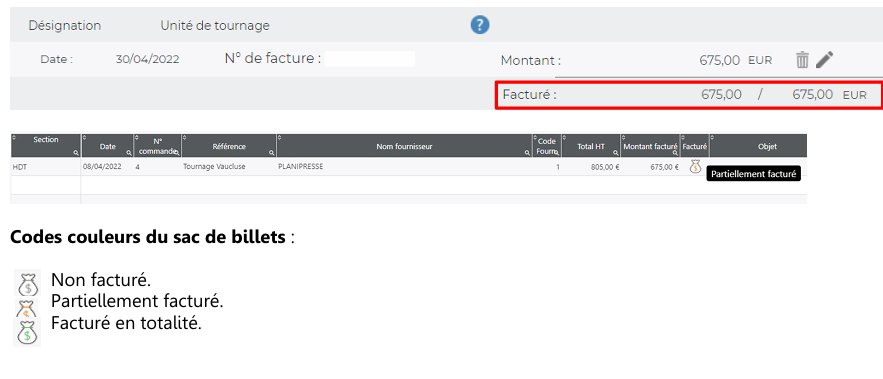The image size is (883, 379).
Task: Edit the invoice with the pencil icon
Action: point(824,59)
